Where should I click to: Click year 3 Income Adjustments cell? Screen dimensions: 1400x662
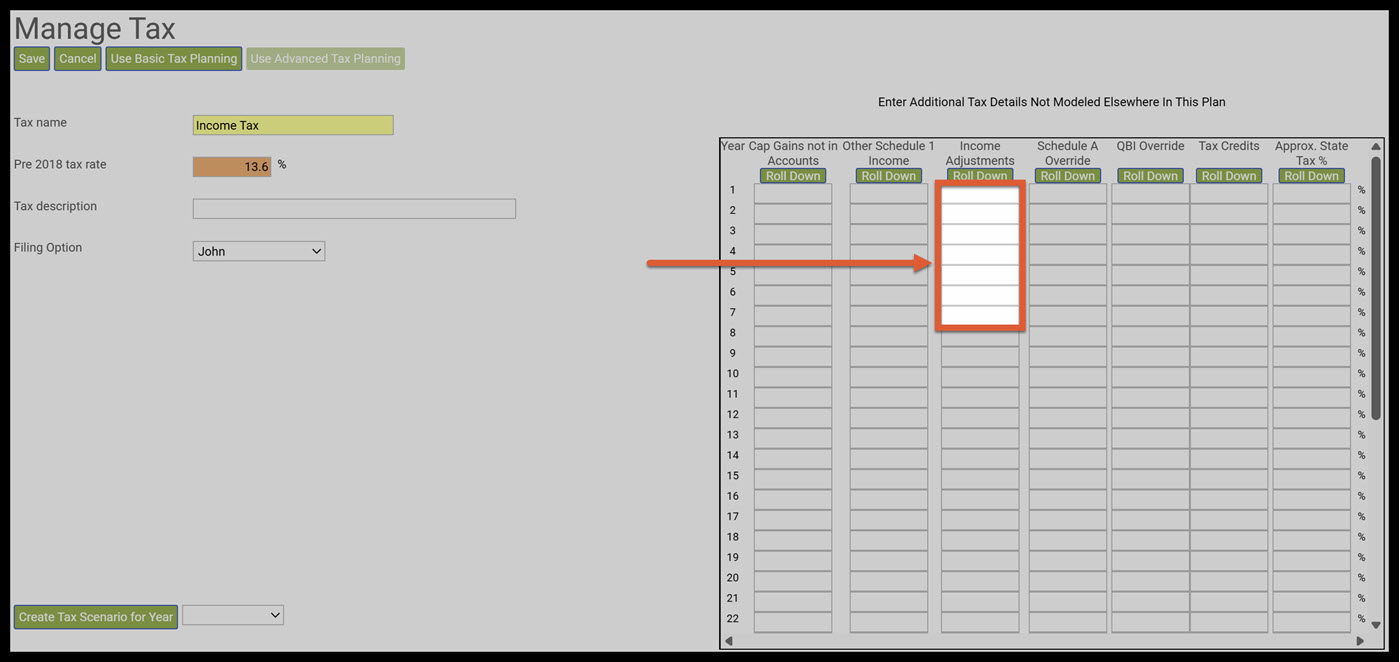click(980, 235)
